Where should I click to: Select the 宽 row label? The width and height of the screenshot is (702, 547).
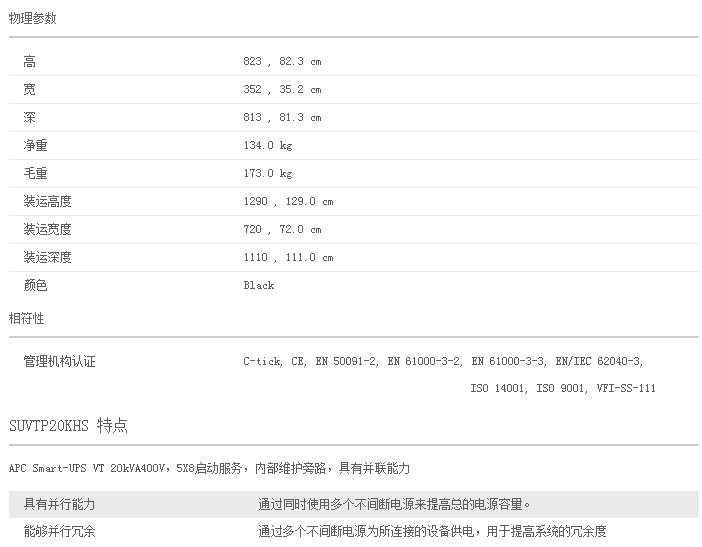30,89
